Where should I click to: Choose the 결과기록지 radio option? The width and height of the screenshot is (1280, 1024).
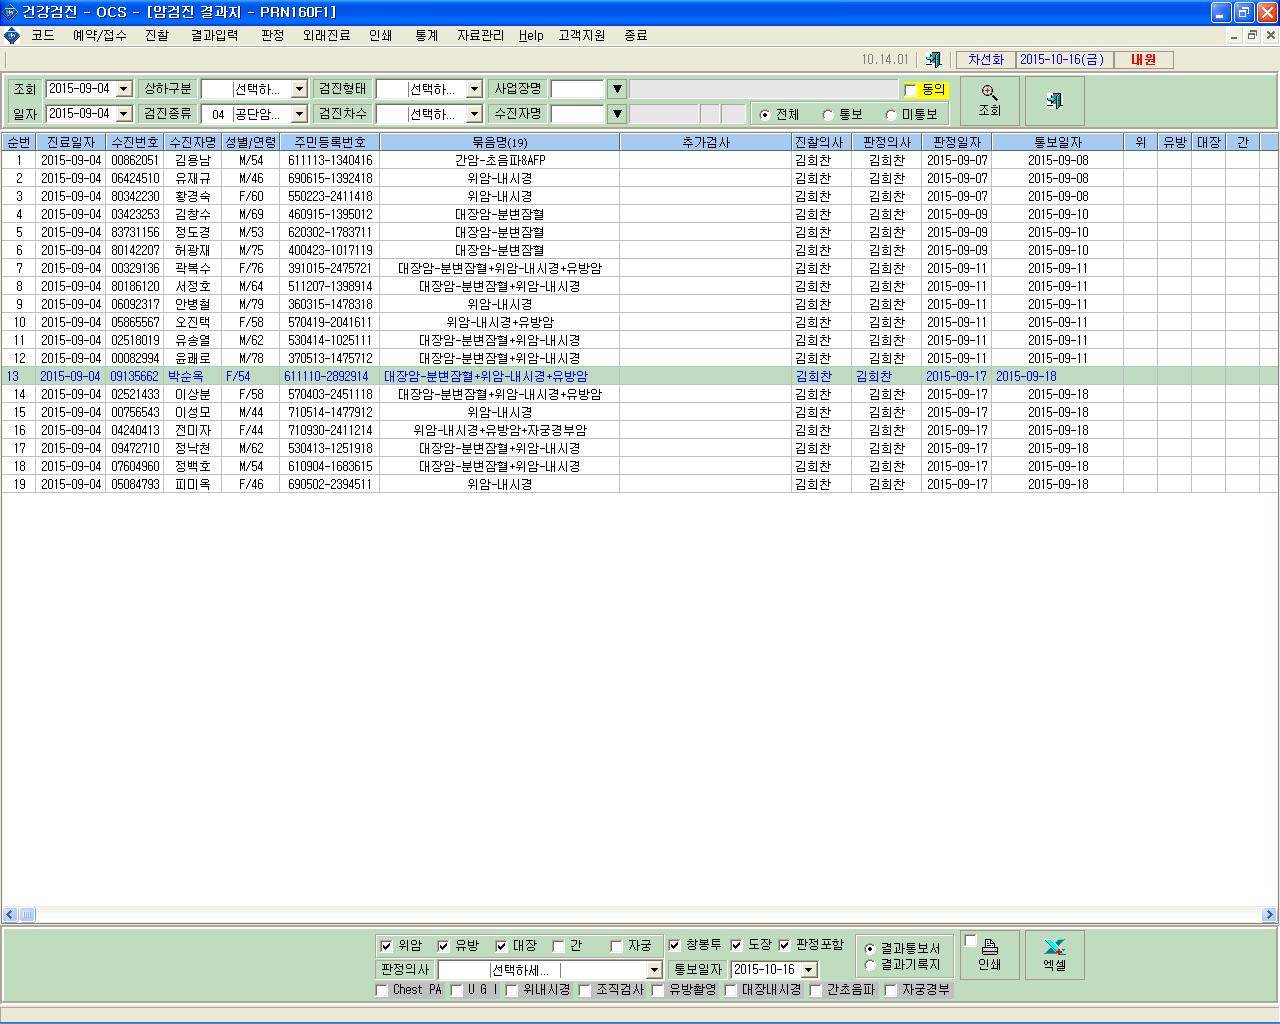pyautogui.click(x=870, y=965)
